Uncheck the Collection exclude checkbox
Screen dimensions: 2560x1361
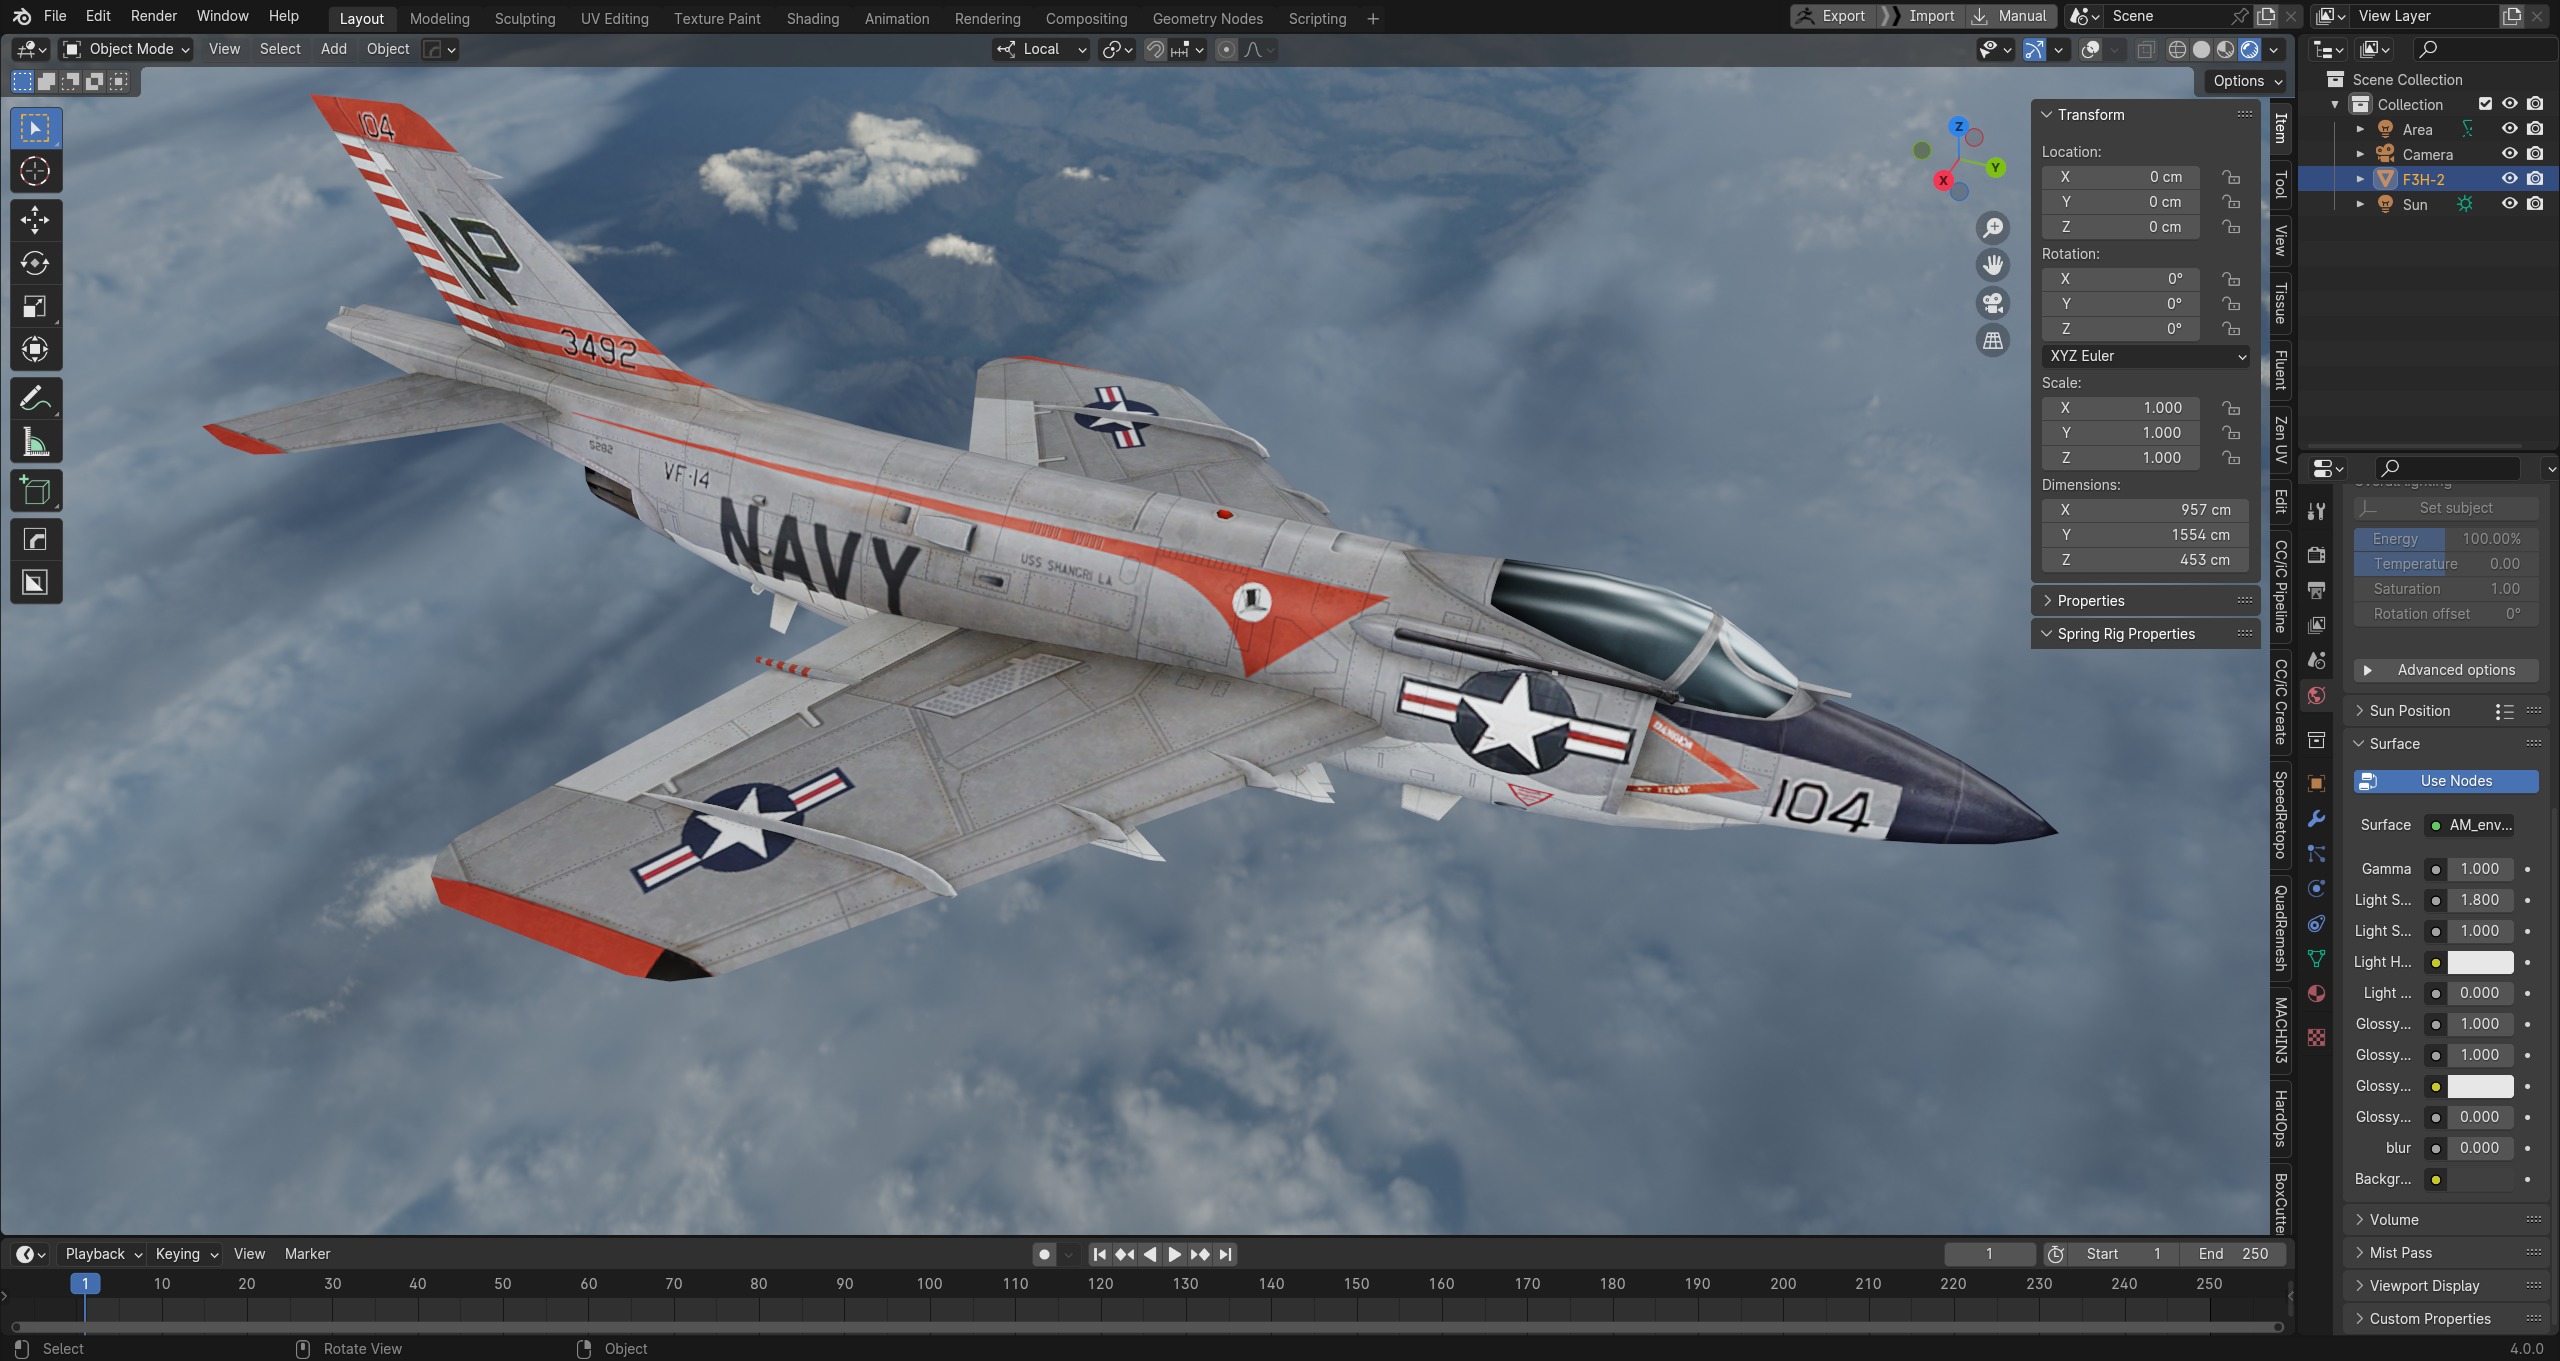tap(2485, 104)
